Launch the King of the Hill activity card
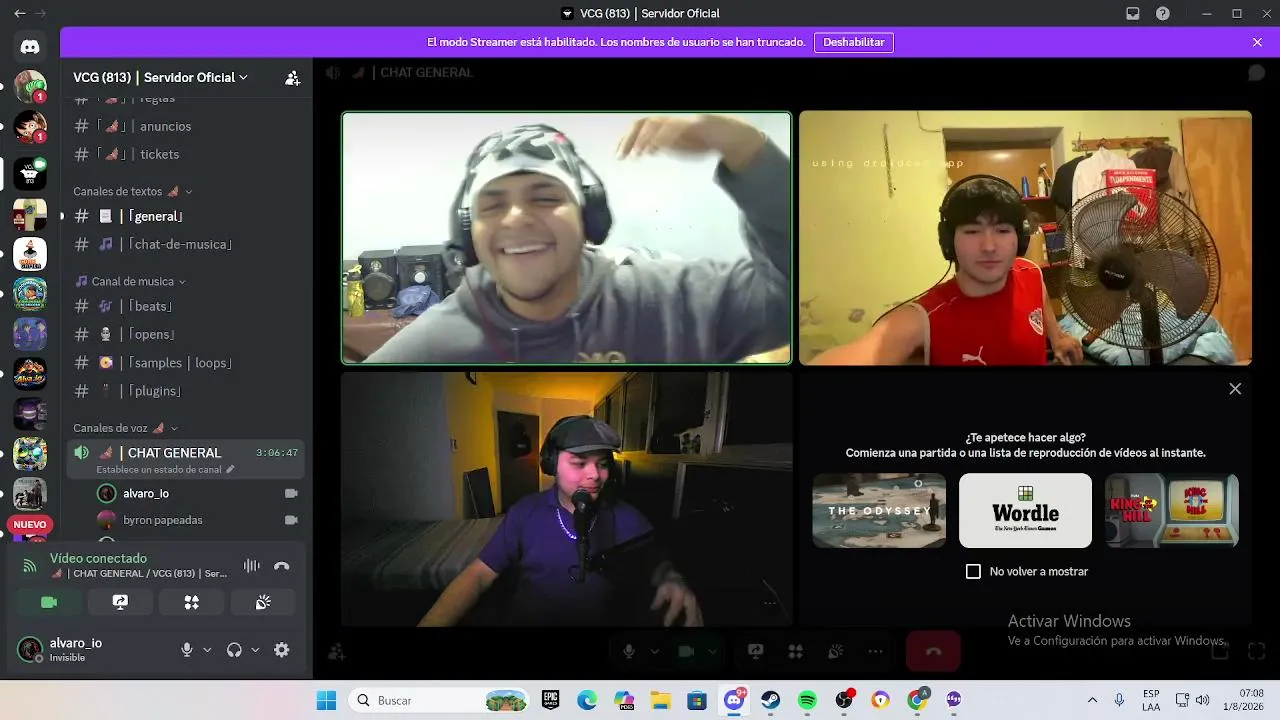1280x720 pixels. (1172, 510)
